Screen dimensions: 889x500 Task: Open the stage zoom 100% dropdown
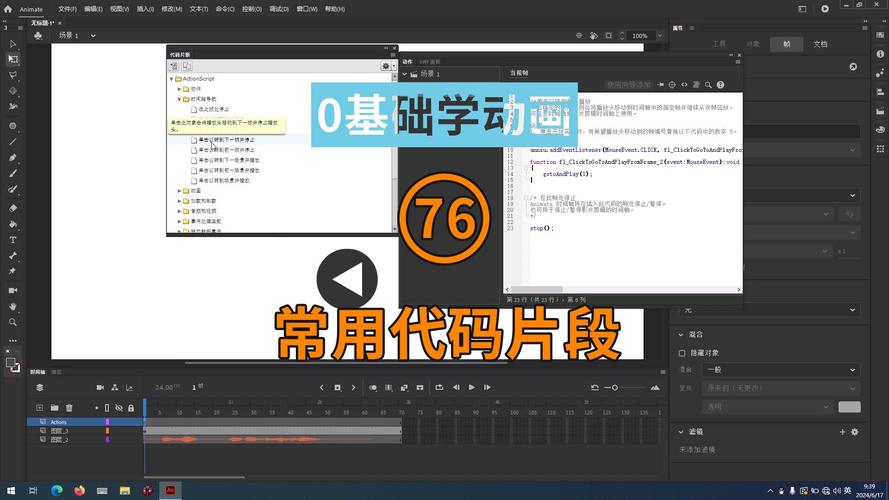pos(660,35)
